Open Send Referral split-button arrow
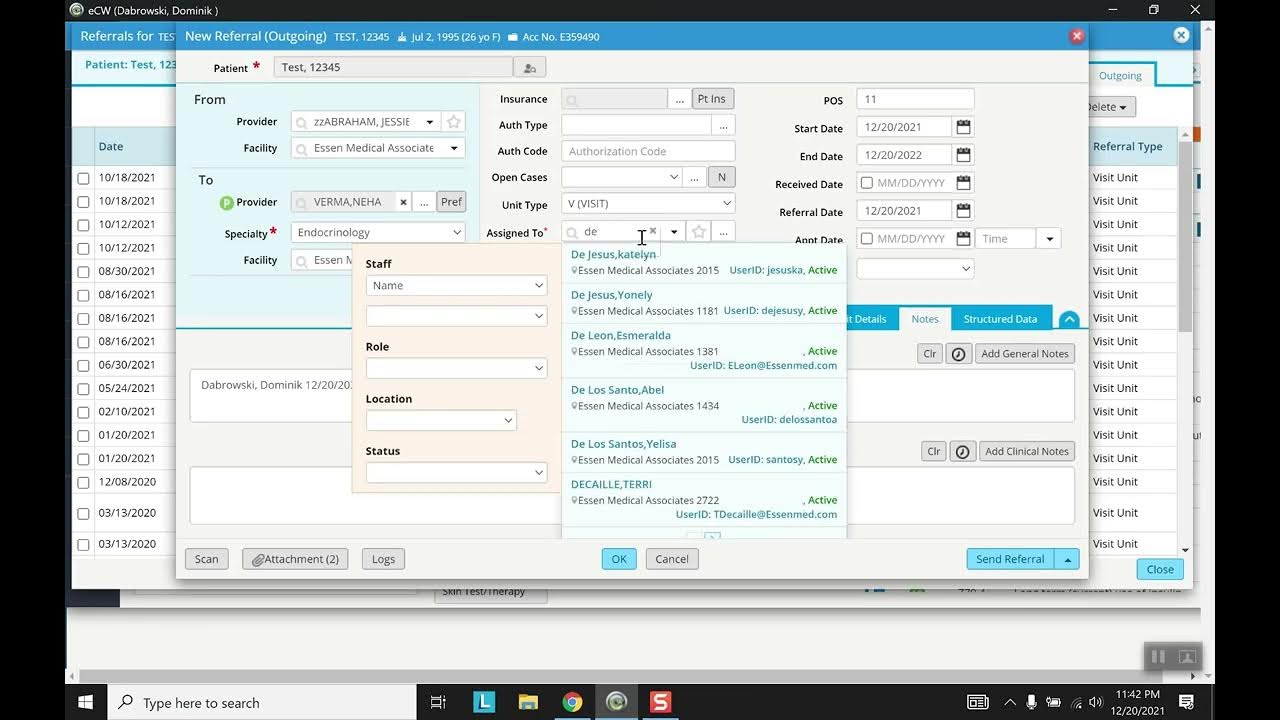Image resolution: width=1280 pixels, height=720 pixels. click(1068, 559)
